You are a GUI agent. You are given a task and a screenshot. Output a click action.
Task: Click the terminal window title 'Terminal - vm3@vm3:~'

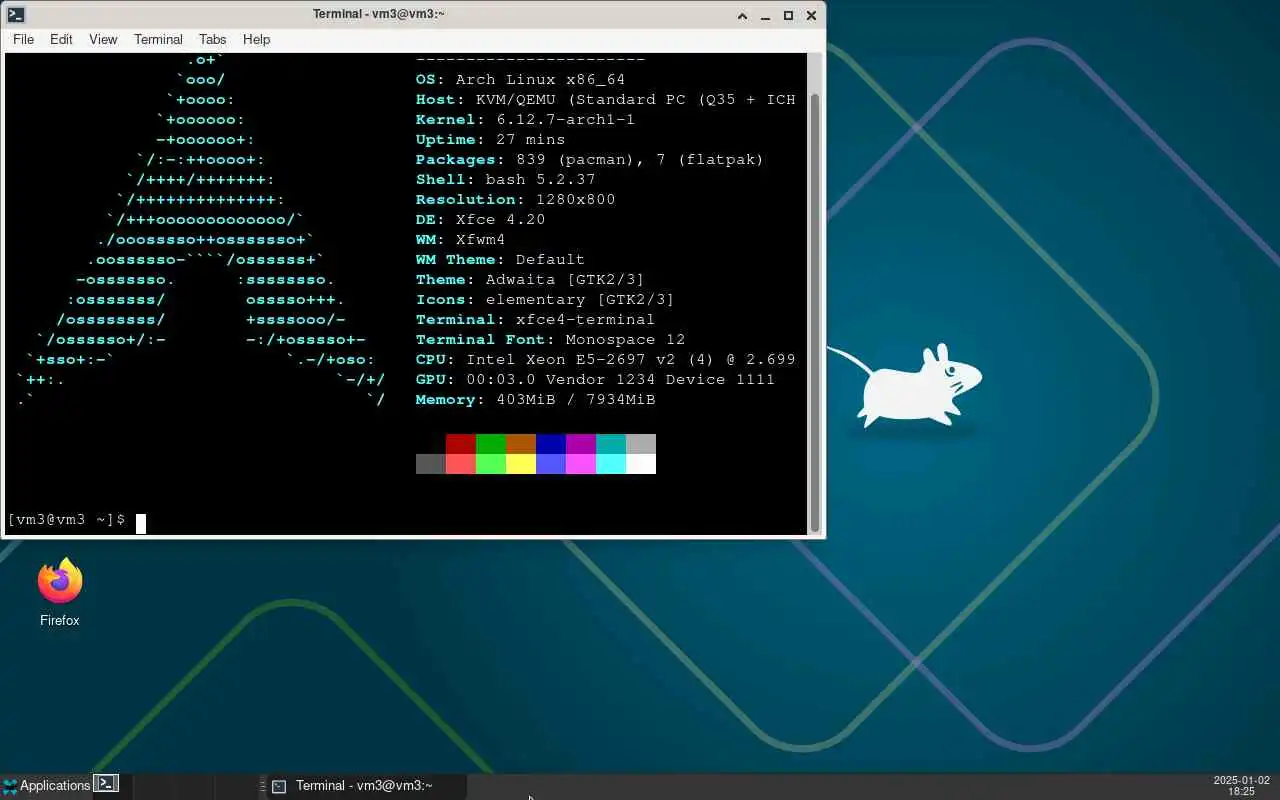(379, 14)
